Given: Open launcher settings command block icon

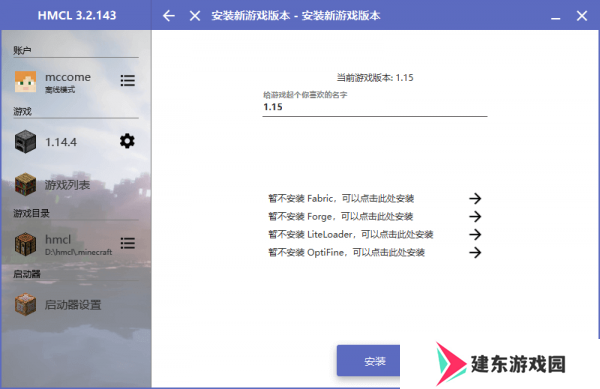Looking at the screenshot, I should pos(25,304).
